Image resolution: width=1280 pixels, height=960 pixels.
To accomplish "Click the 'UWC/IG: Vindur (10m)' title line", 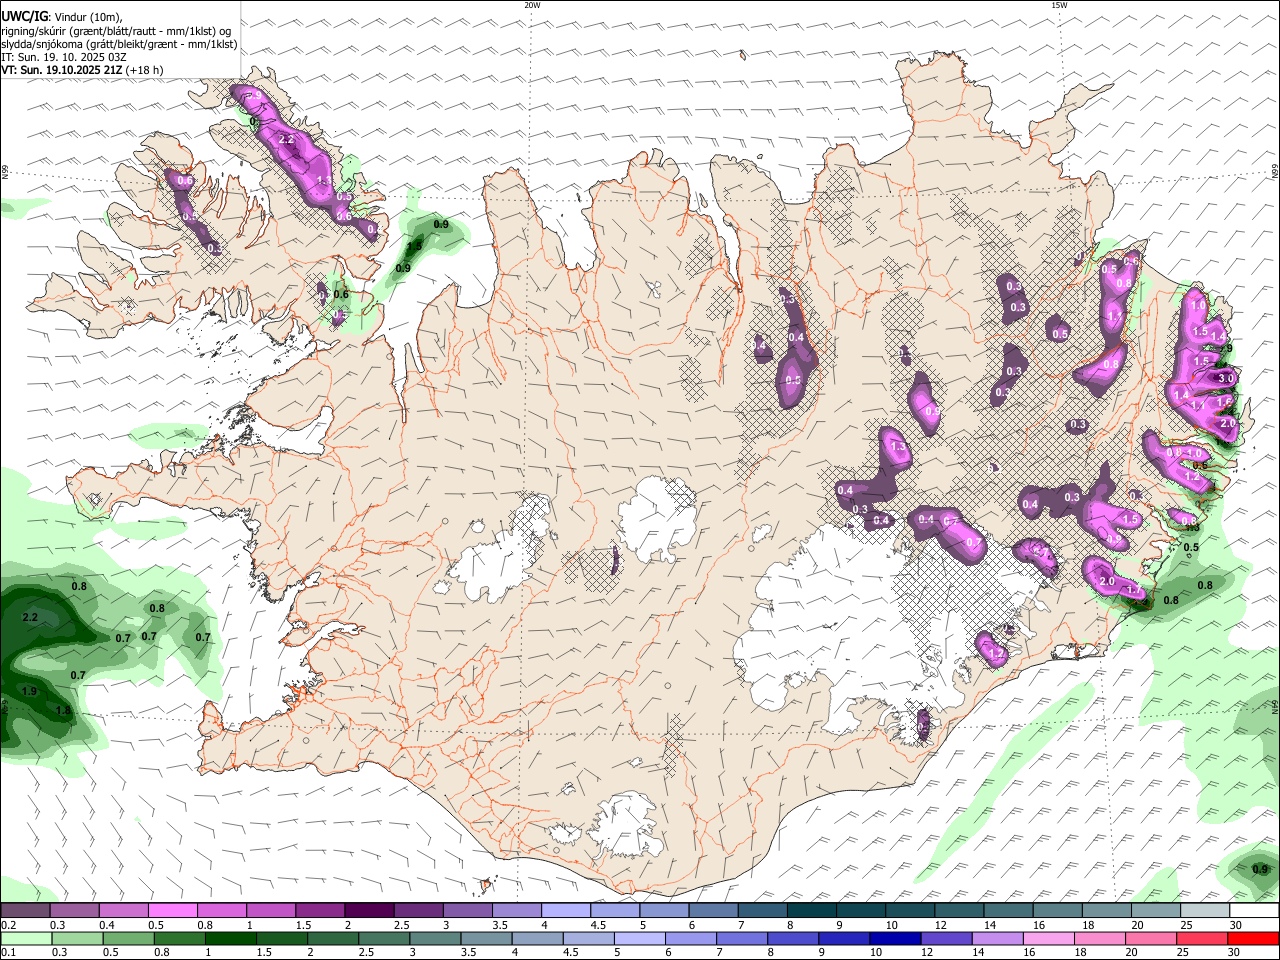I will [x=62, y=16].
